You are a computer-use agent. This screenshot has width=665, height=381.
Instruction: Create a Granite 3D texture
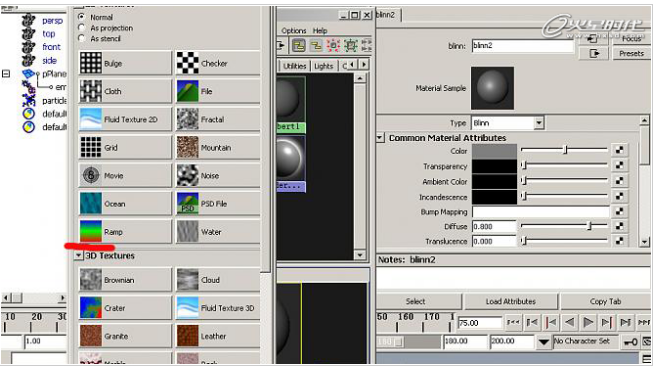125,336
